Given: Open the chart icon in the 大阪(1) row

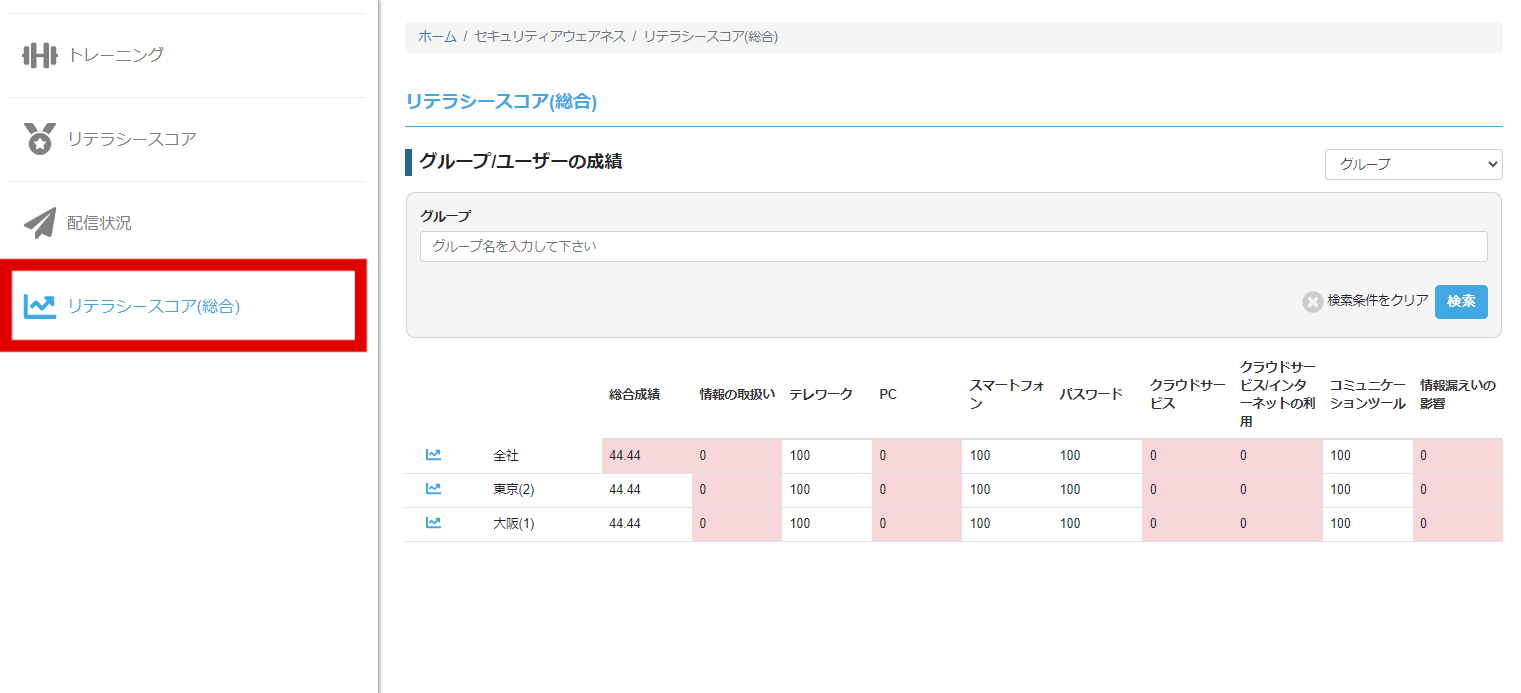Looking at the screenshot, I should click(433, 523).
